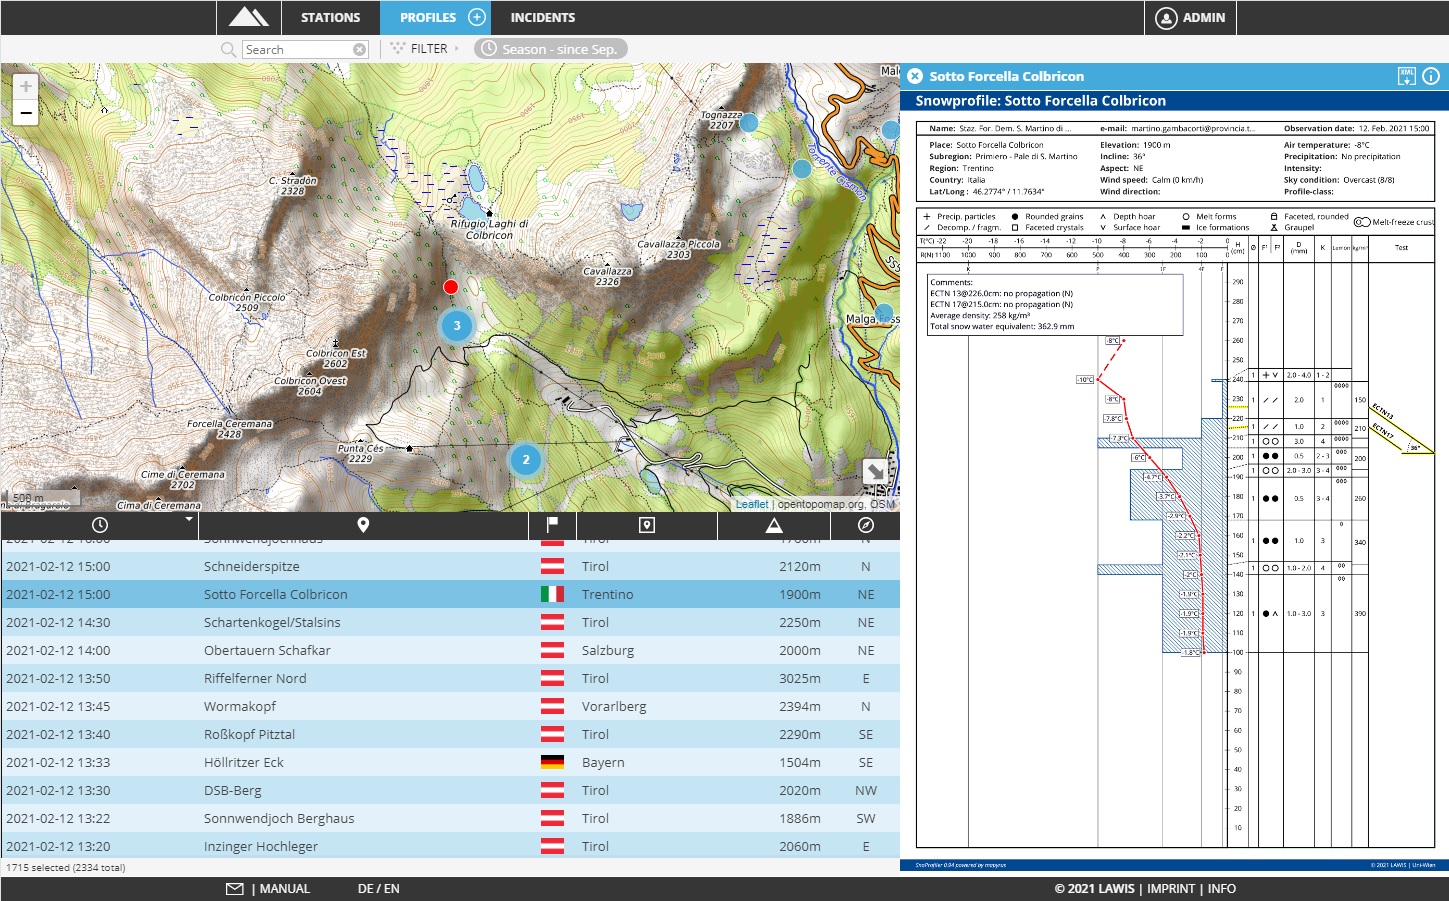Select the DSB-Berg profile row
The image size is (1449, 901).
[x=450, y=790]
